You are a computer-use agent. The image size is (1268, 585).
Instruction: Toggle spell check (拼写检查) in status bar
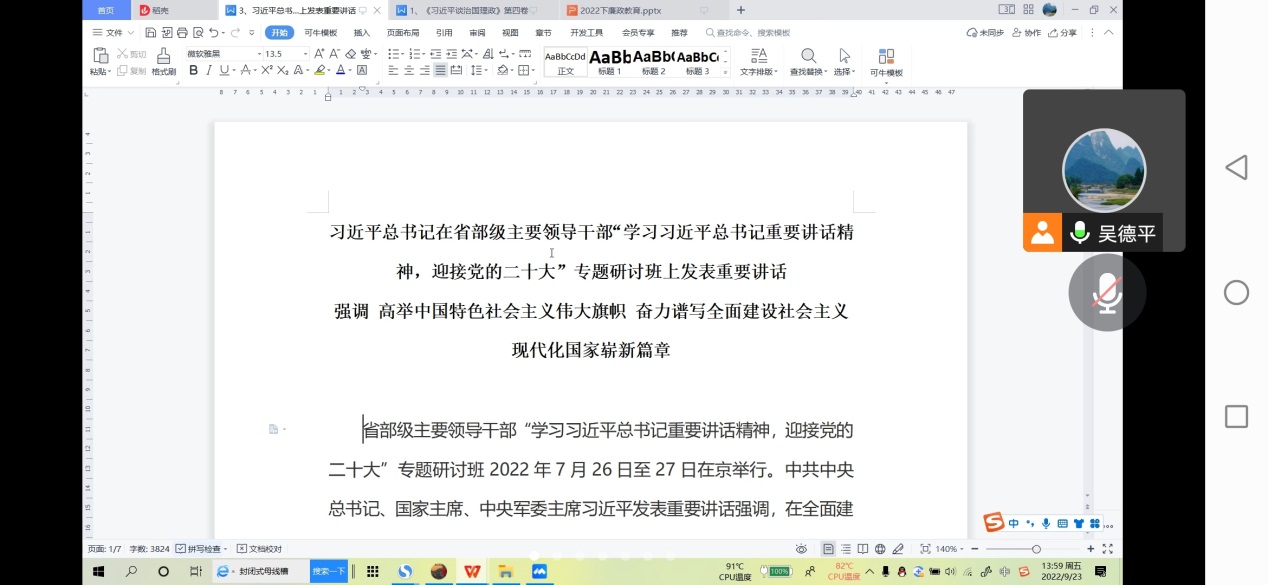tap(201, 549)
